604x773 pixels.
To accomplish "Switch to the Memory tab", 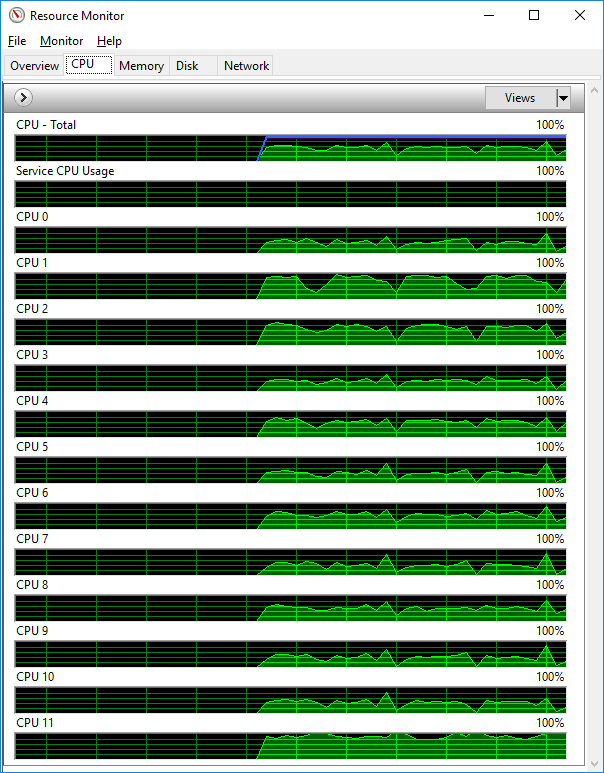I will pyautogui.click(x=142, y=66).
